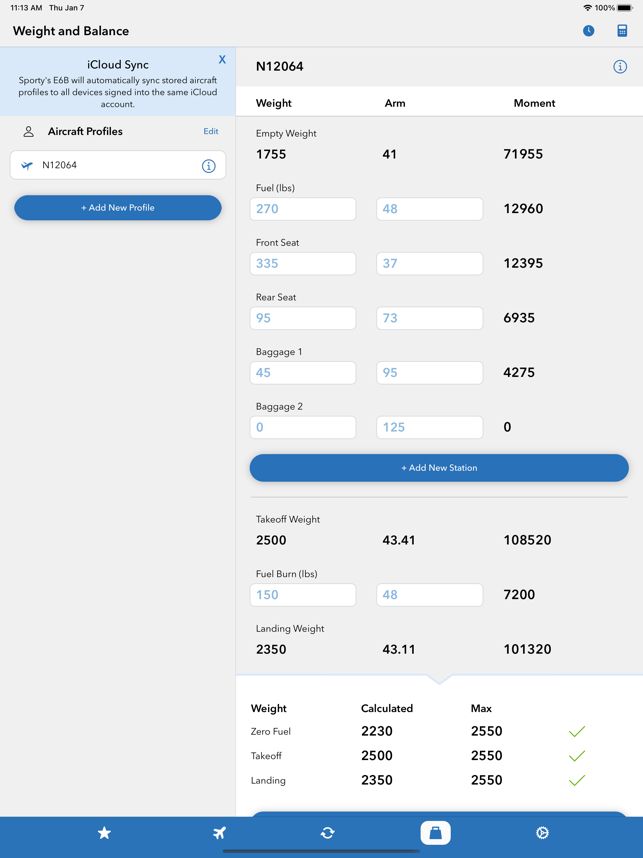Open the conversions arrows tab
Image resolution: width=643 pixels, height=858 pixels.
[x=327, y=833]
